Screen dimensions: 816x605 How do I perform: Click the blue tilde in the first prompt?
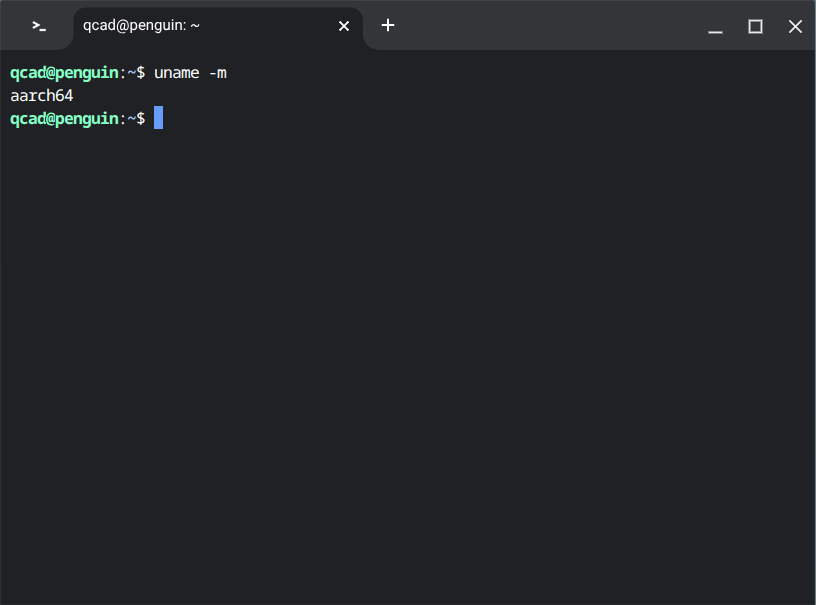pos(130,73)
